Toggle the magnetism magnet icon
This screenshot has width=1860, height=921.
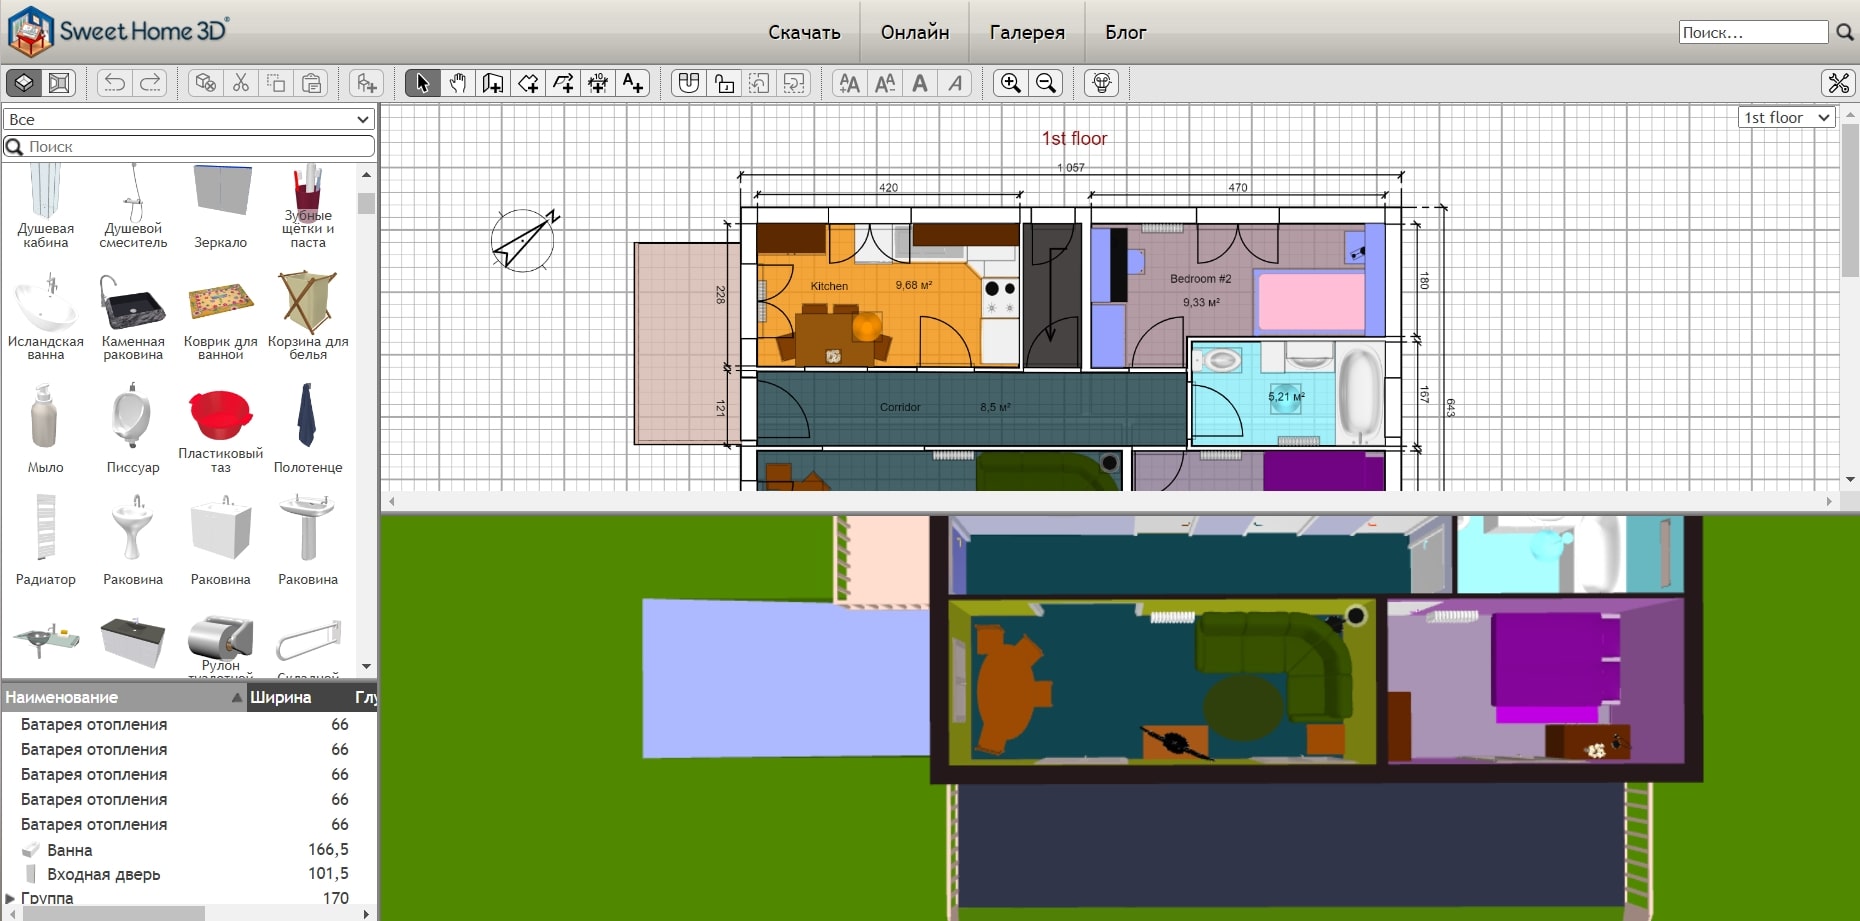(x=688, y=83)
